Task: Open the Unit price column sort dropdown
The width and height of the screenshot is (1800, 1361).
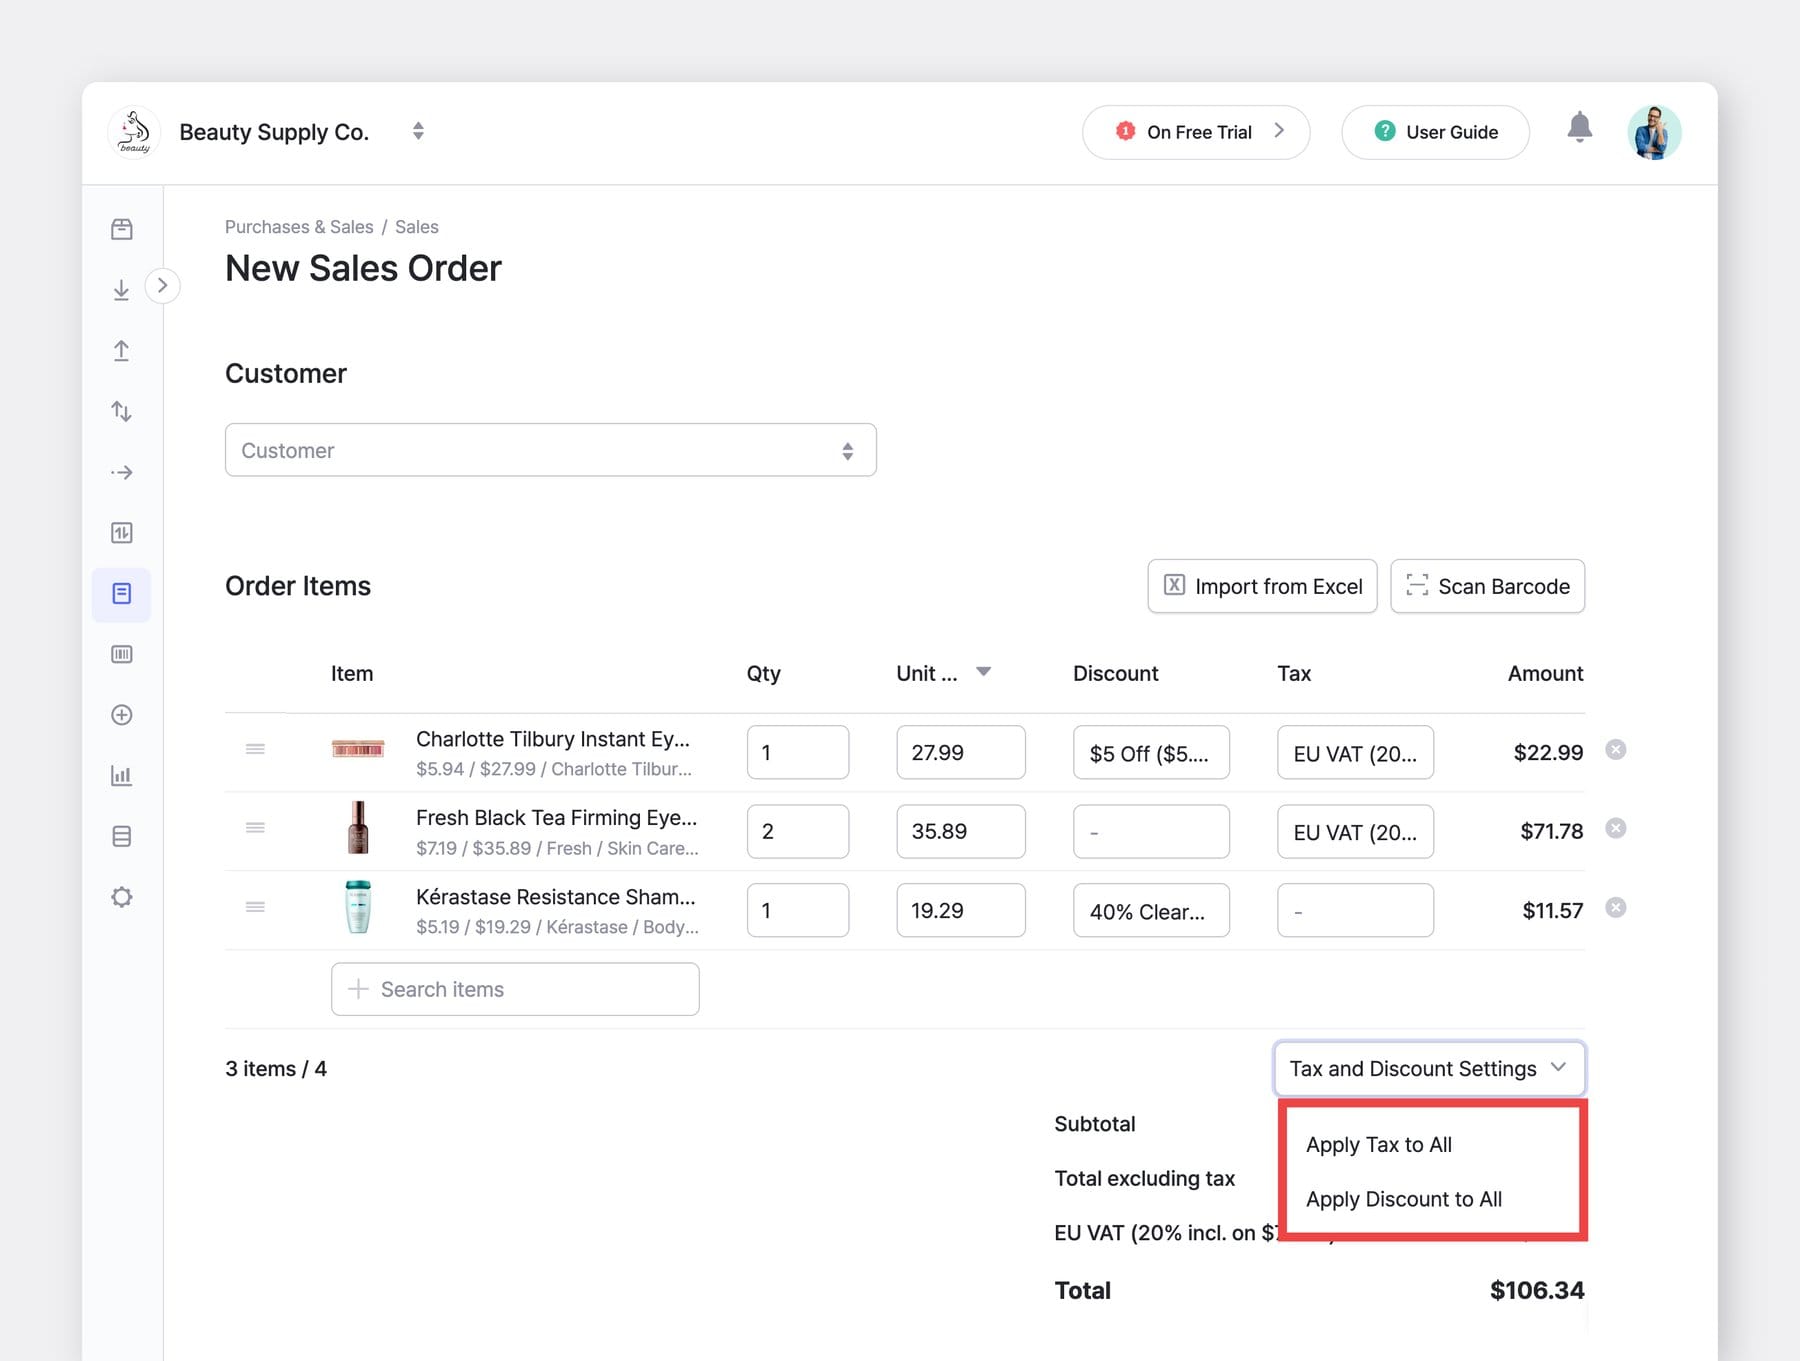Action: pyautogui.click(x=983, y=672)
